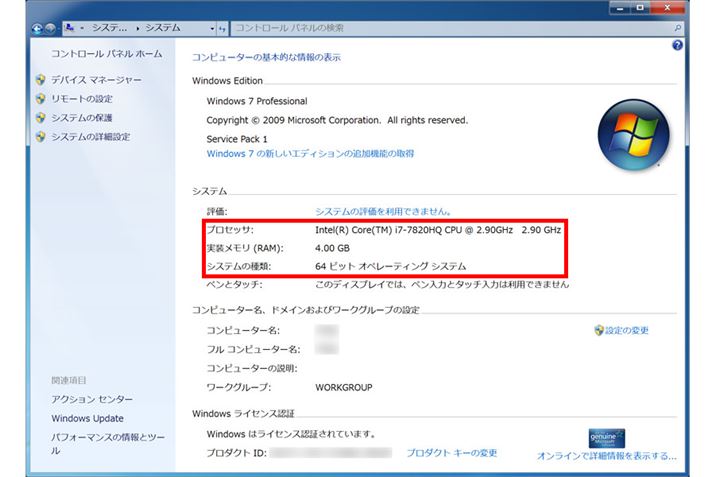Click shield icon beside デバイス マネージャー
715x477 pixels.
(41, 80)
